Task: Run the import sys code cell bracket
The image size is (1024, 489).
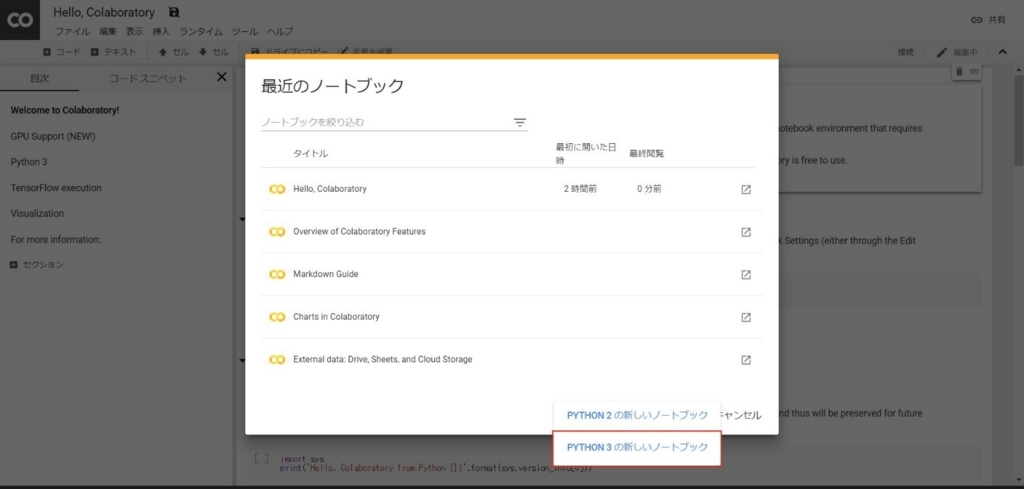Action: pos(261,459)
